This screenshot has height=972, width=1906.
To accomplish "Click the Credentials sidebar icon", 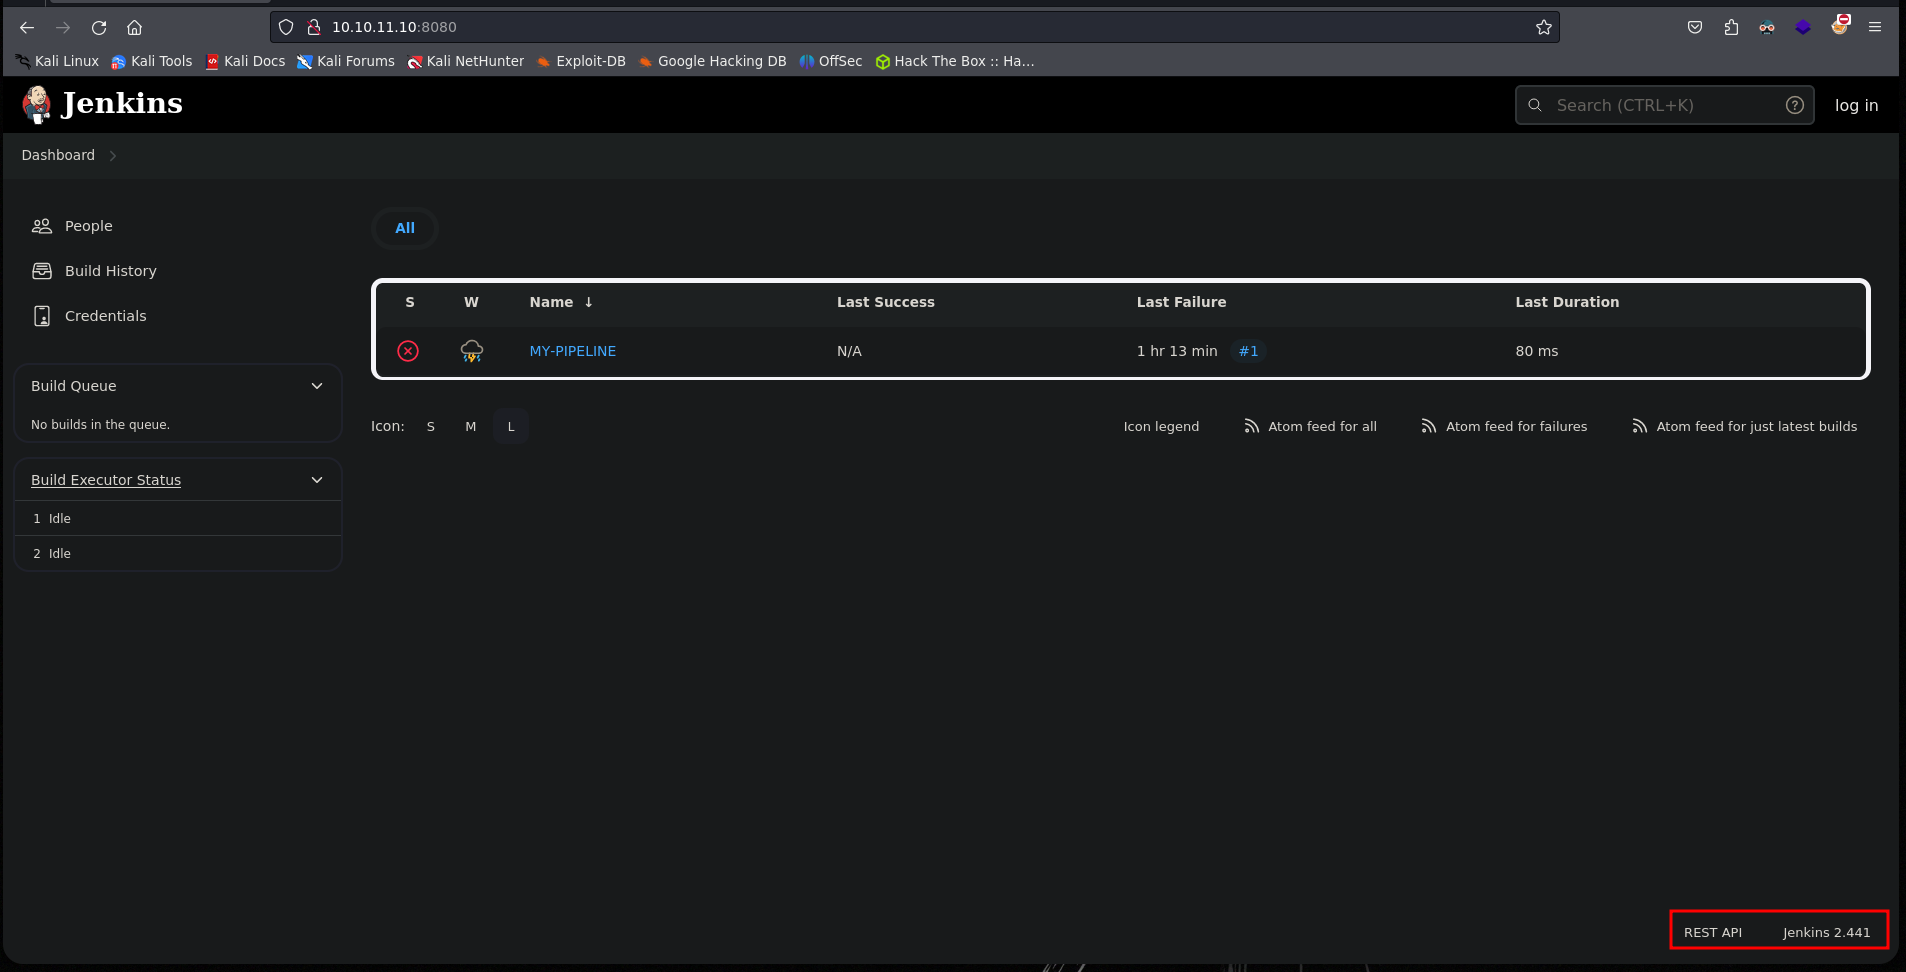I will (x=42, y=316).
